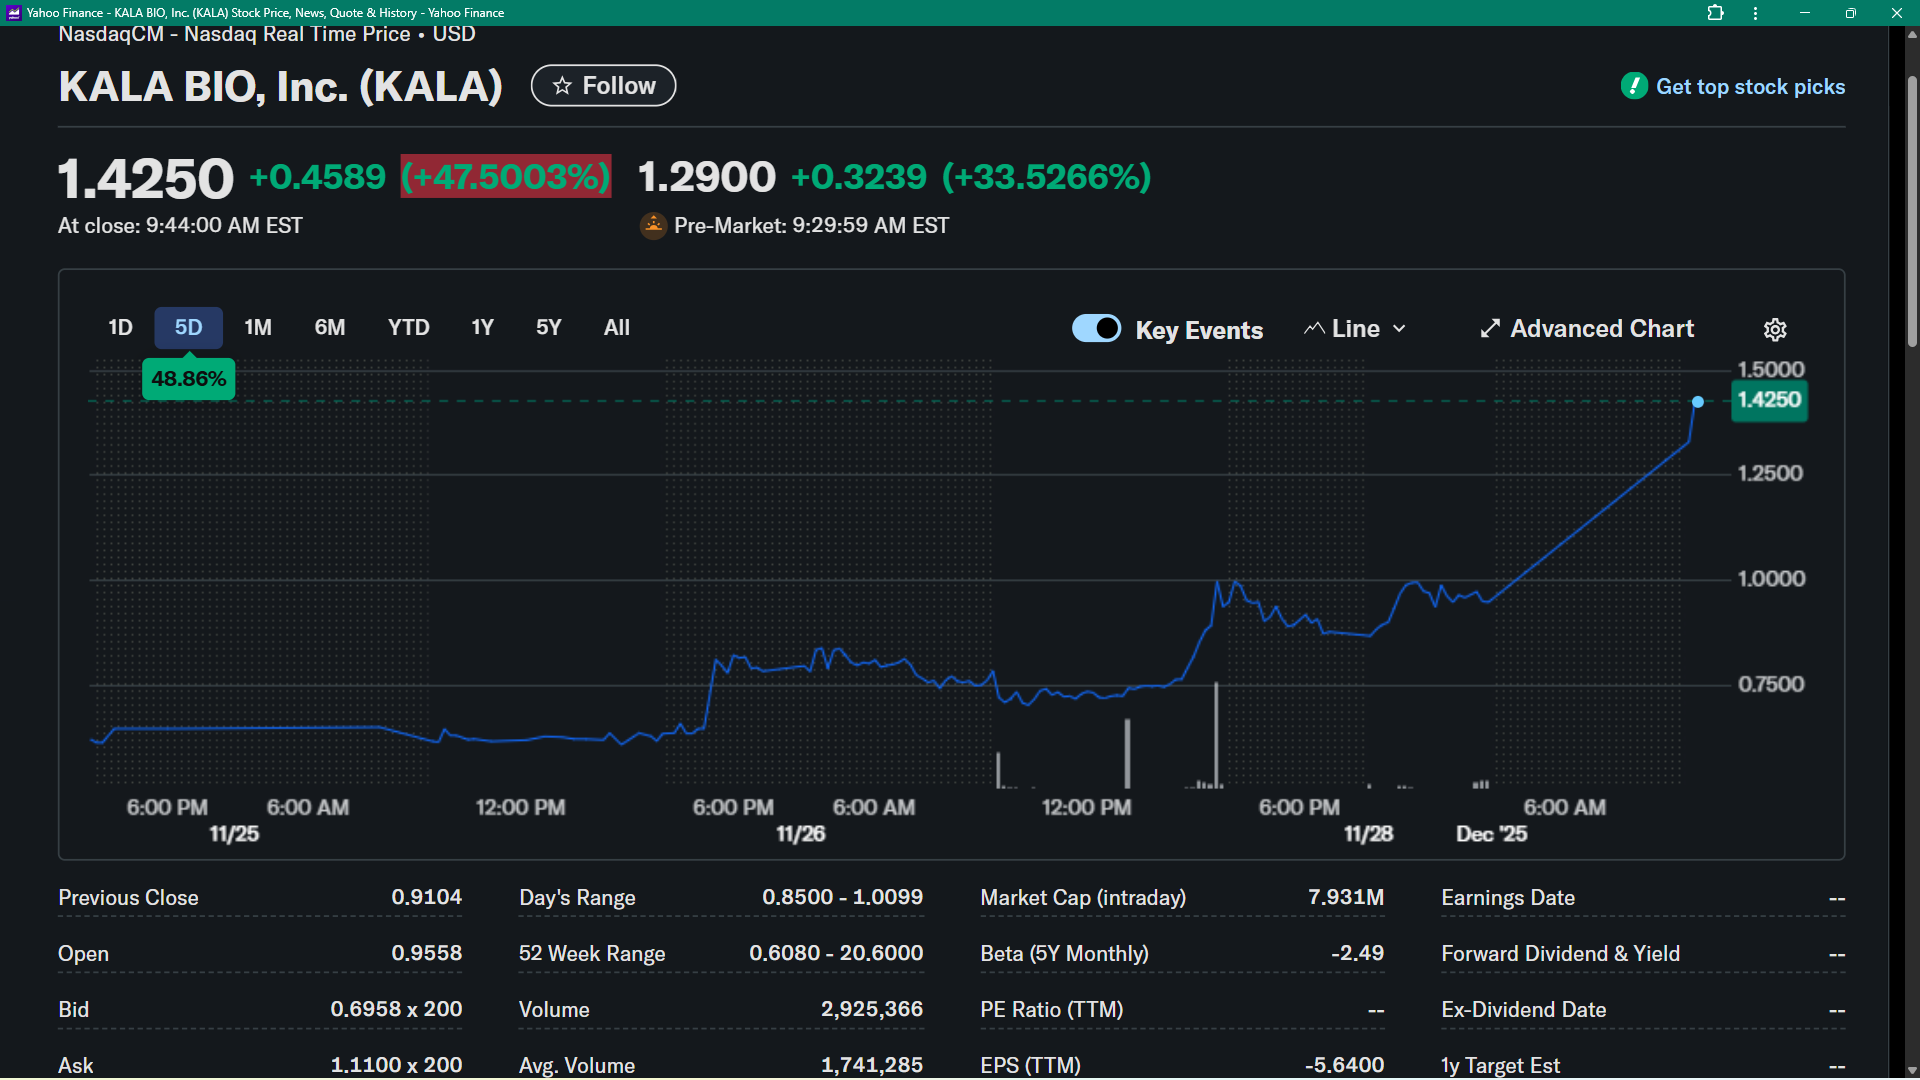Toggle the Key Events switch off
The image size is (1920, 1080).
(1096, 328)
